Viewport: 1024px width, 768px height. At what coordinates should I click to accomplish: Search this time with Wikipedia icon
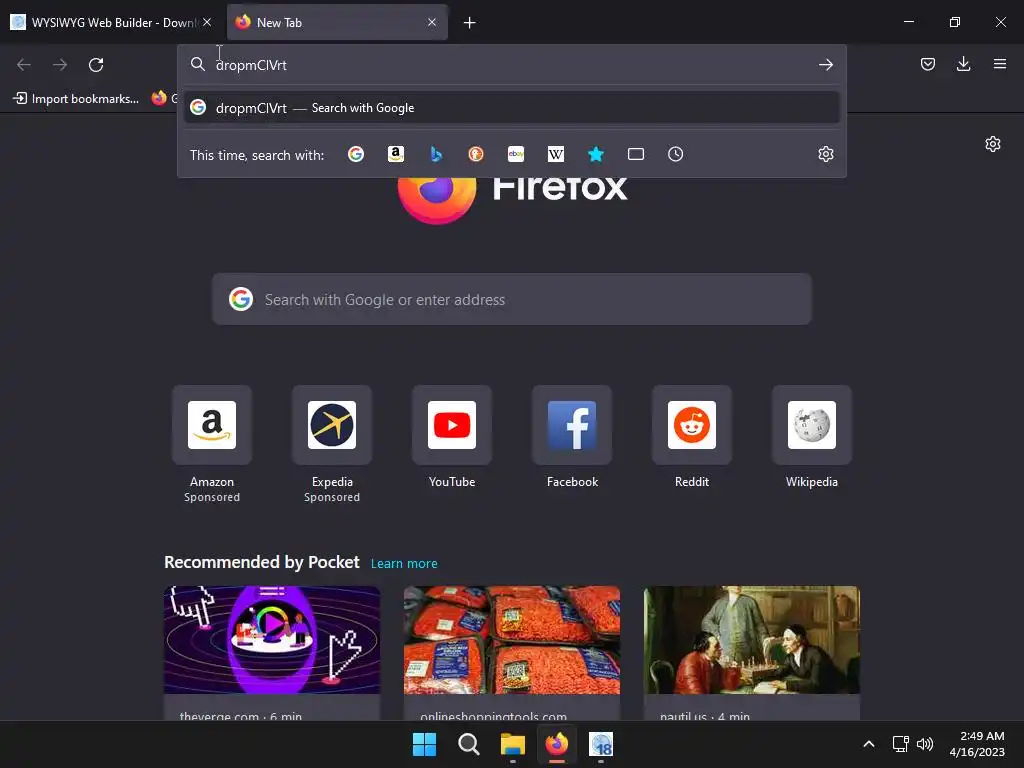[x=556, y=154]
